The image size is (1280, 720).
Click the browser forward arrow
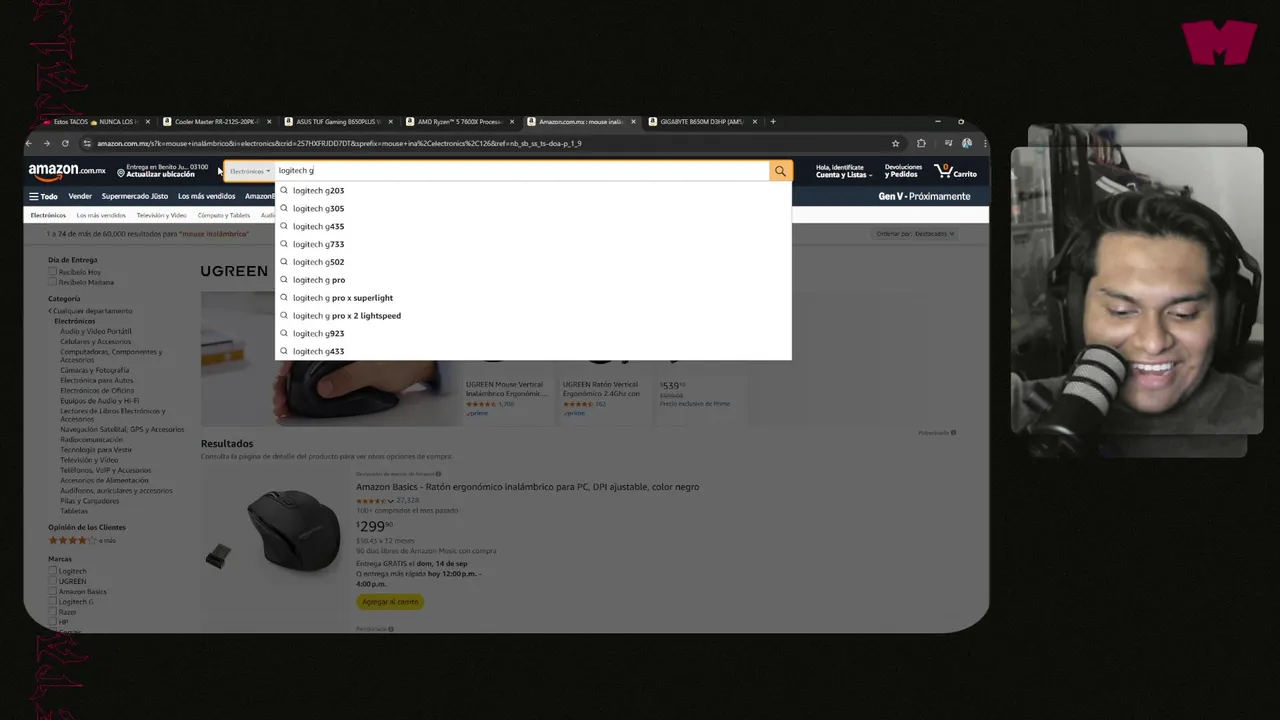pyautogui.click(x=46, y=144)
